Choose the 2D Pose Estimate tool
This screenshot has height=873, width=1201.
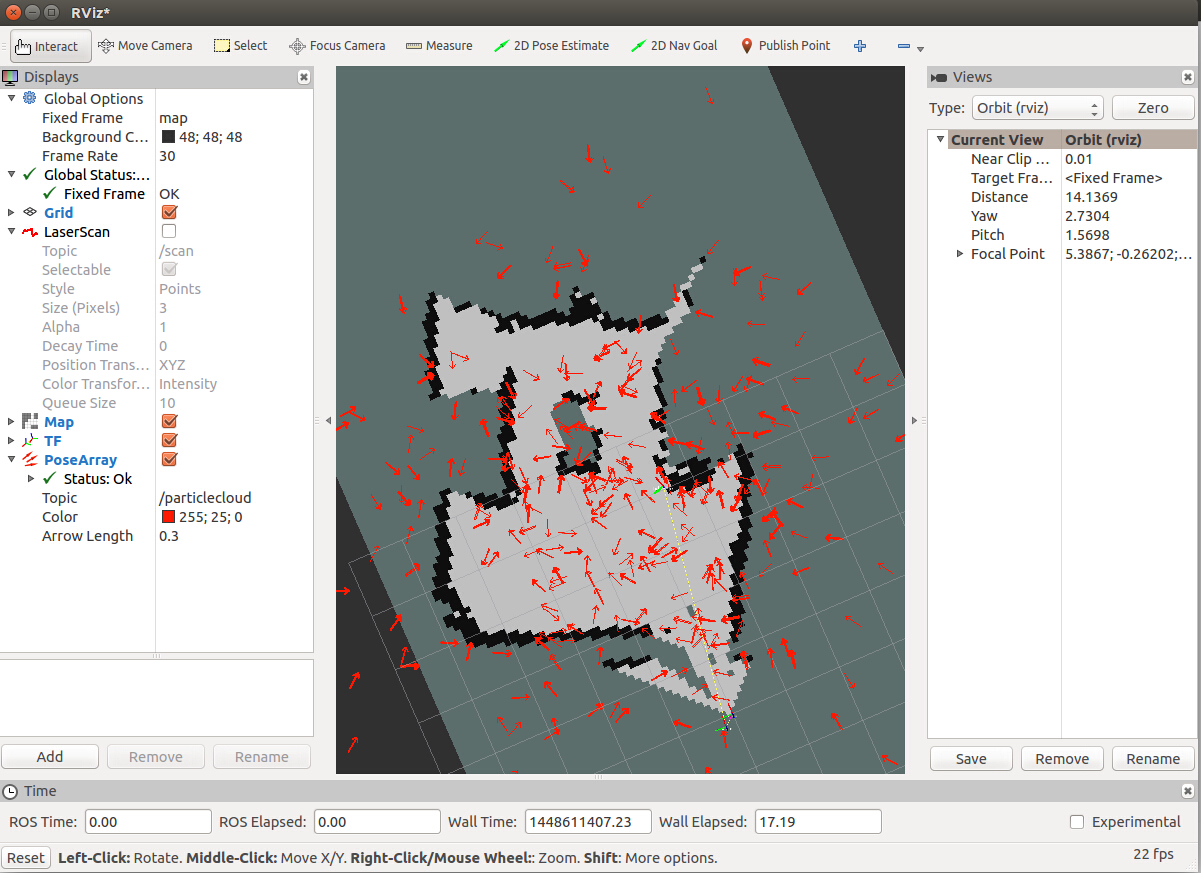point(552,46)
